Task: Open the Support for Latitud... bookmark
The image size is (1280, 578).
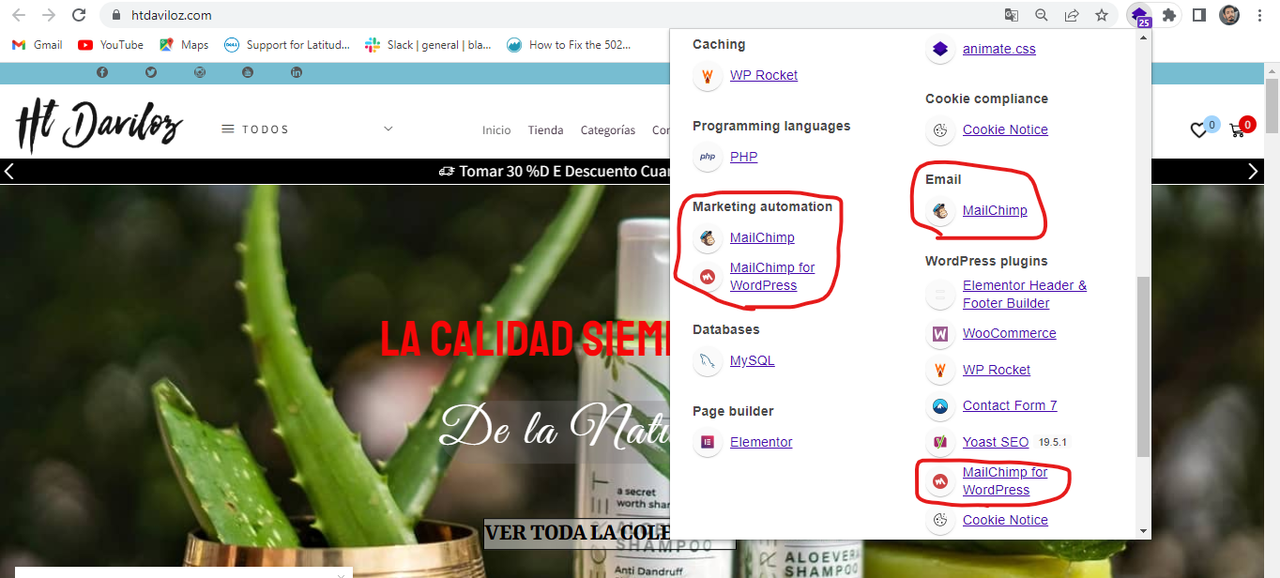Action: pos(287,45)
